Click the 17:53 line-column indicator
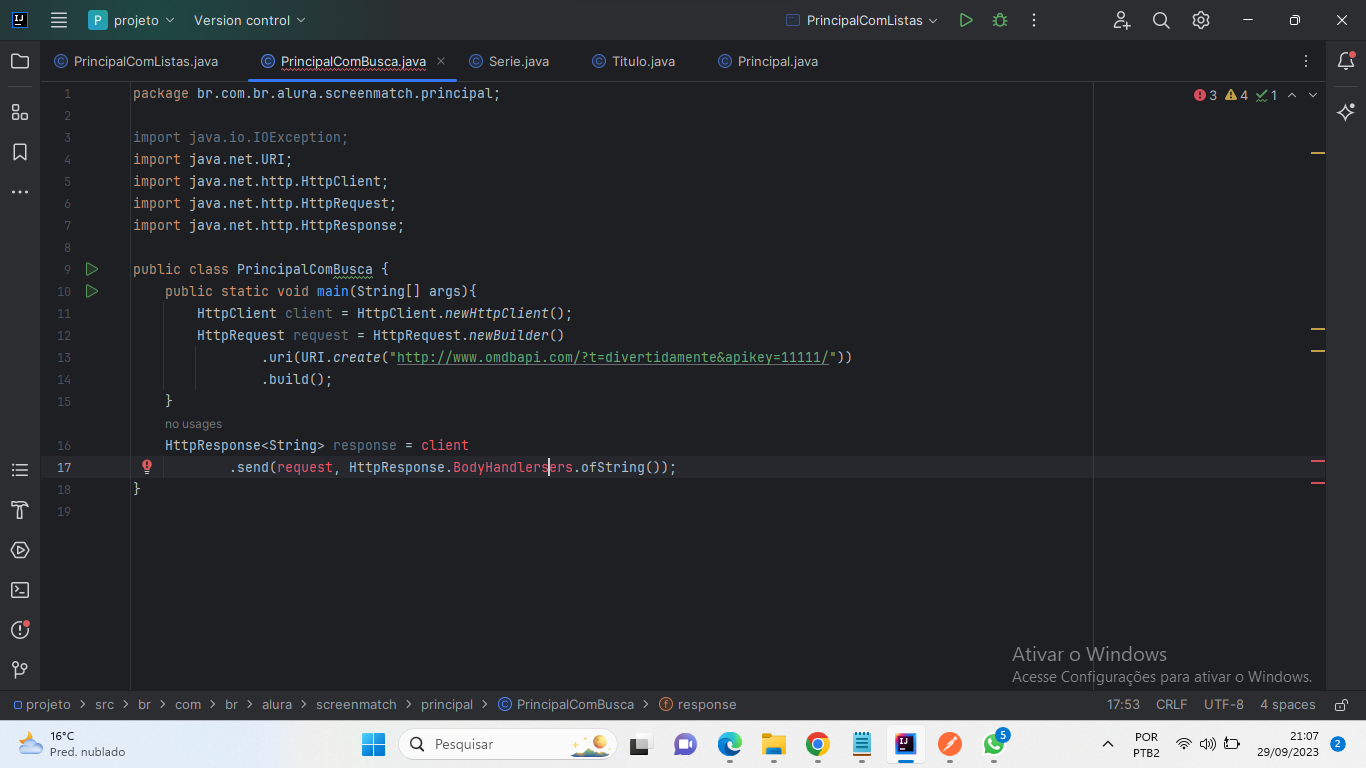This screenshot has width=1366, height=768. pos(1123,704)
